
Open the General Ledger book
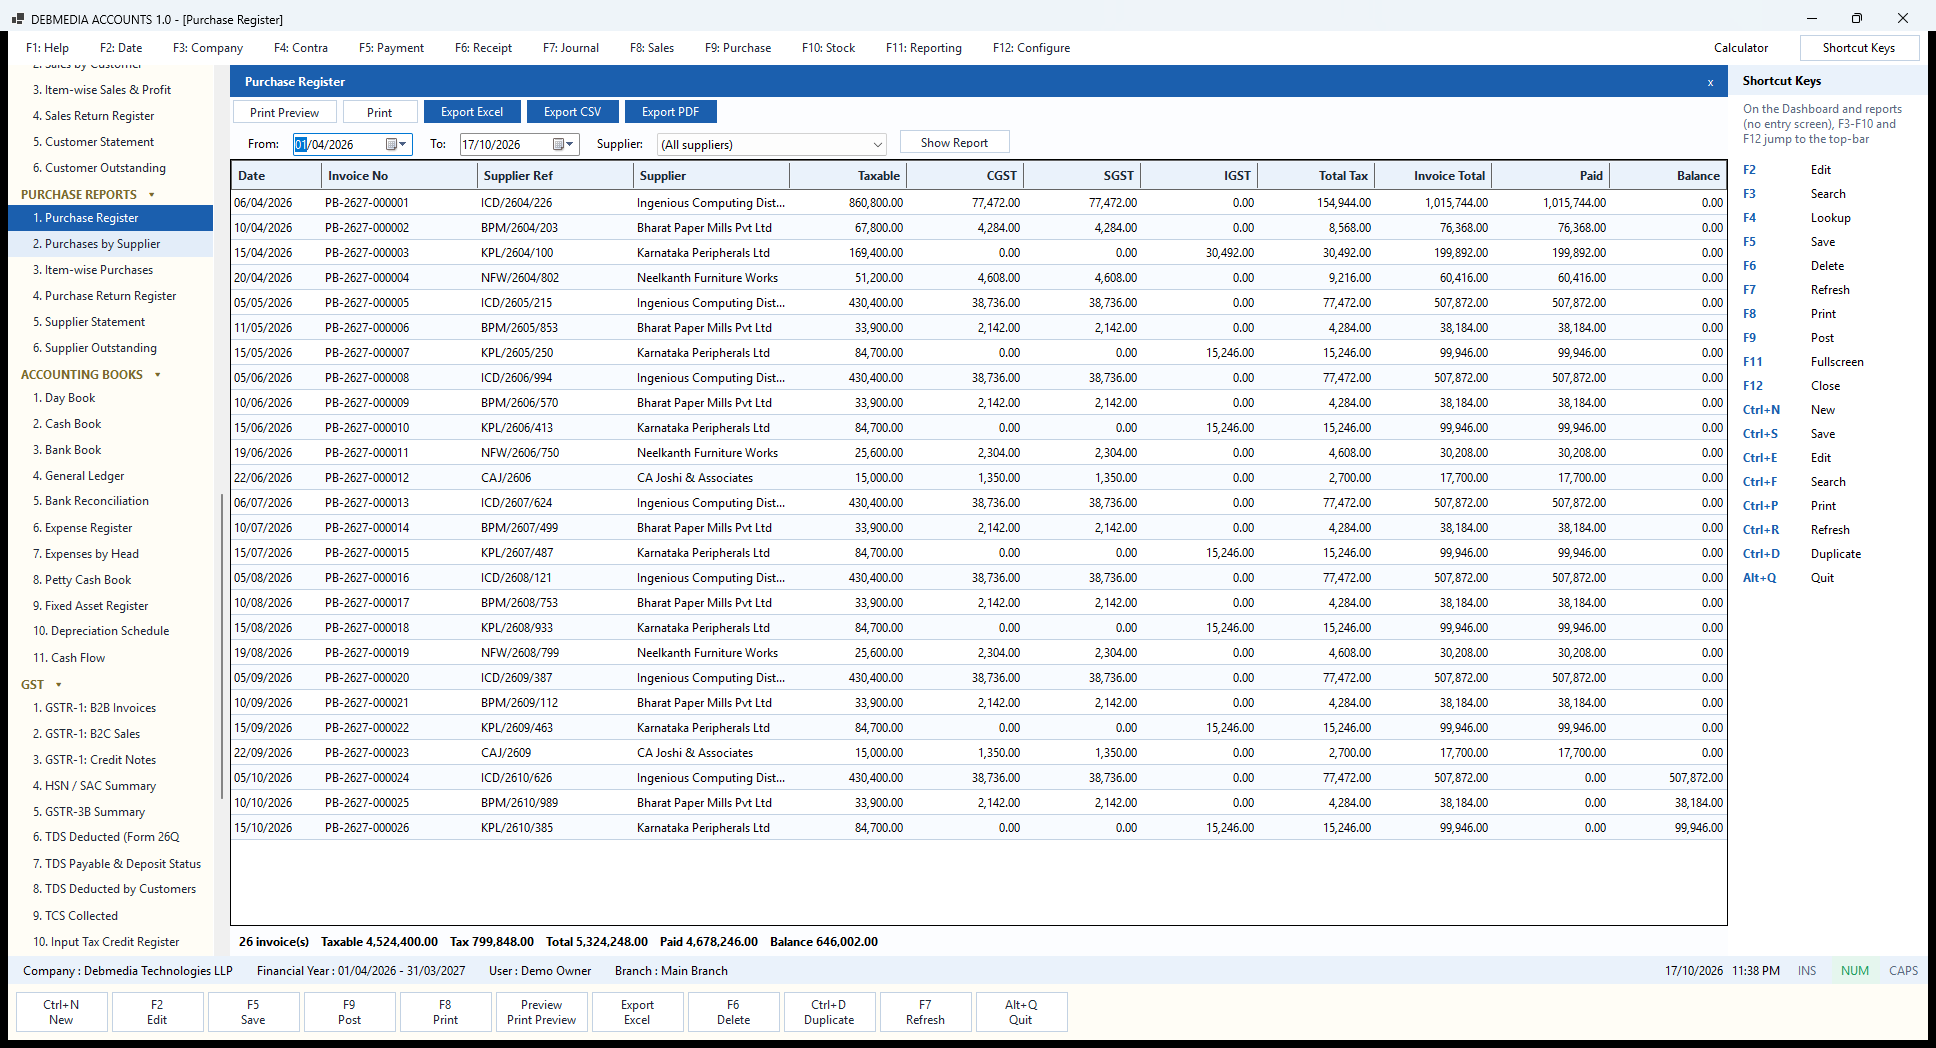click(x=110, y=476)
